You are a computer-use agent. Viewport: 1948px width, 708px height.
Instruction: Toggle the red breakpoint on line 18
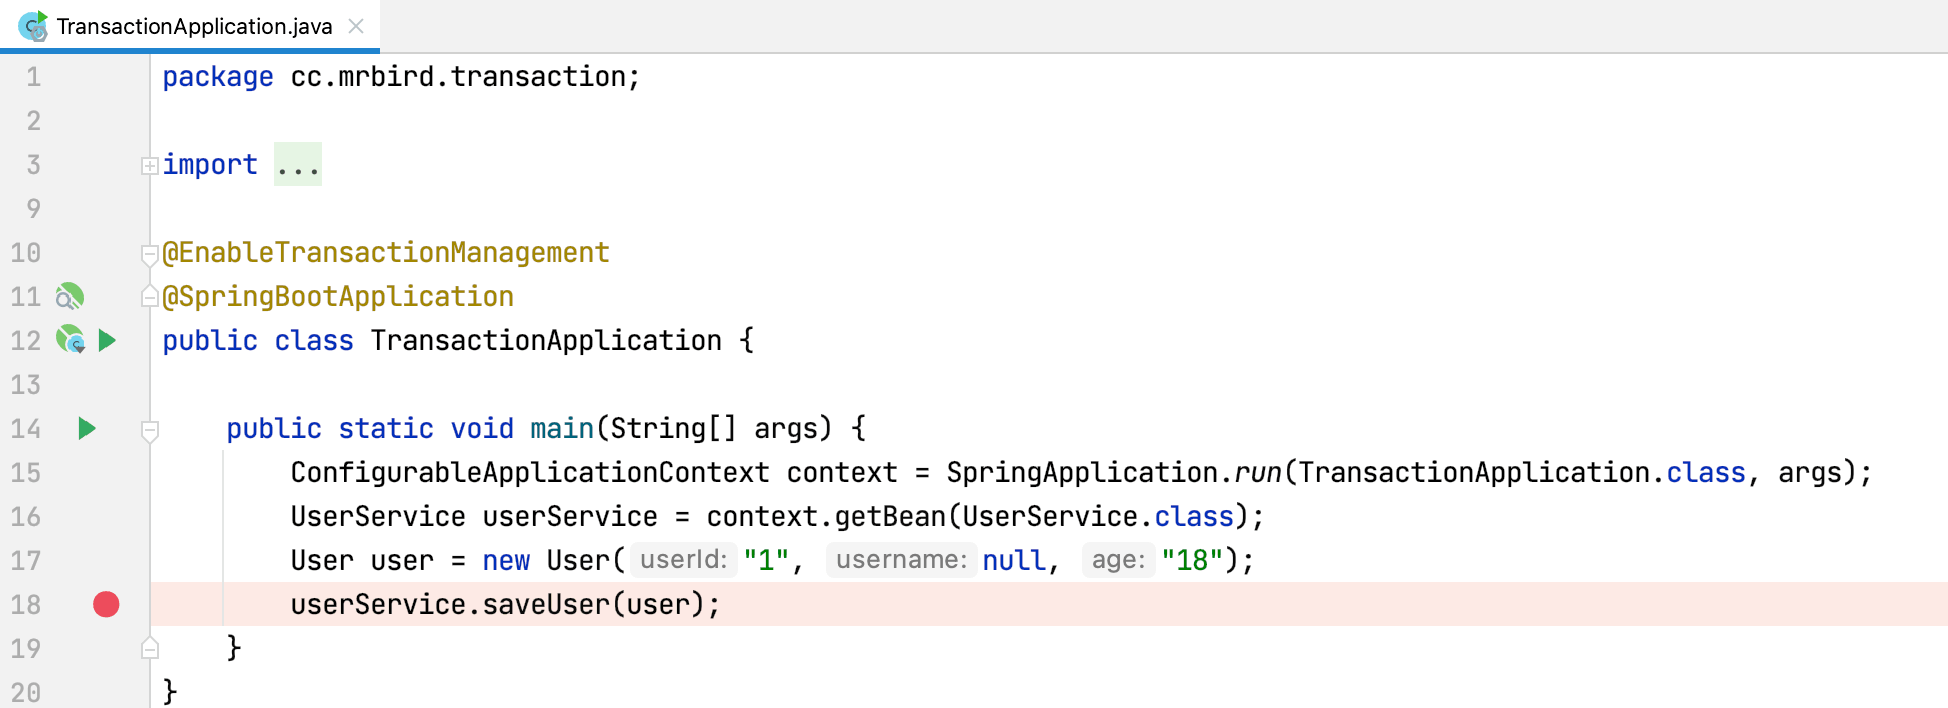pyautogui.click(x=106, y=605)
